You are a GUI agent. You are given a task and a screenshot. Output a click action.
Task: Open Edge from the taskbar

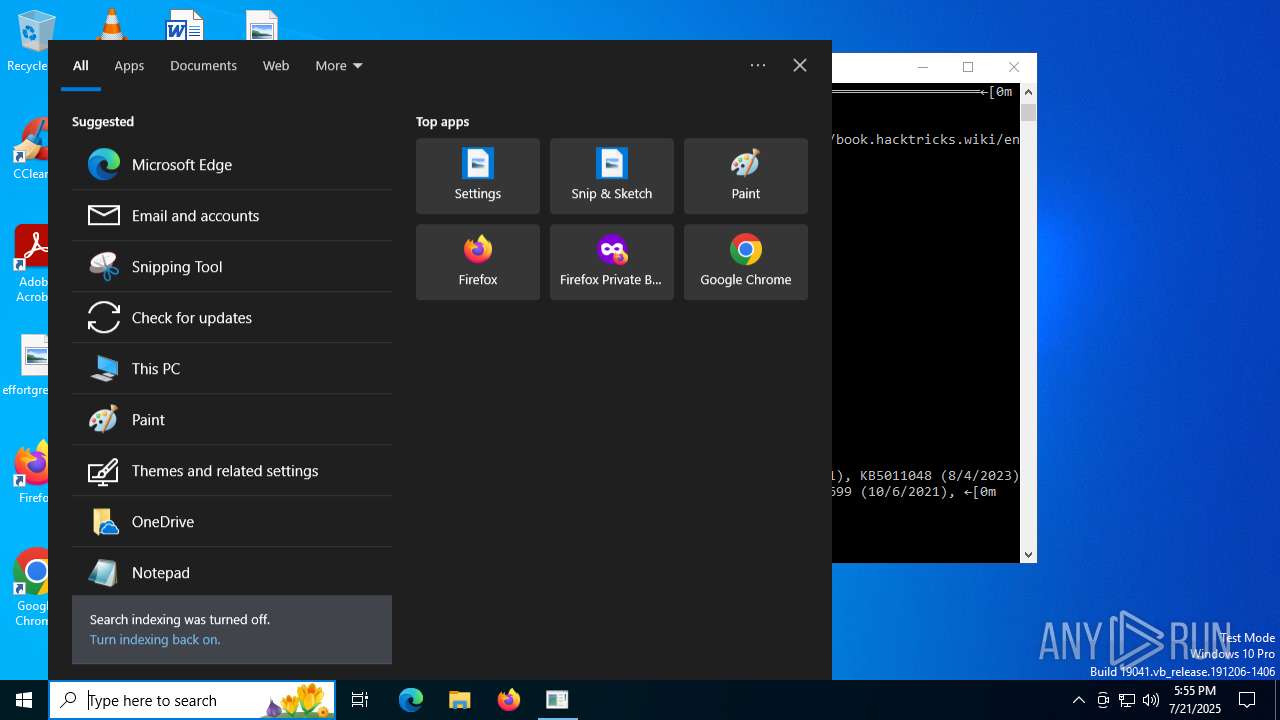pos(411,700)
